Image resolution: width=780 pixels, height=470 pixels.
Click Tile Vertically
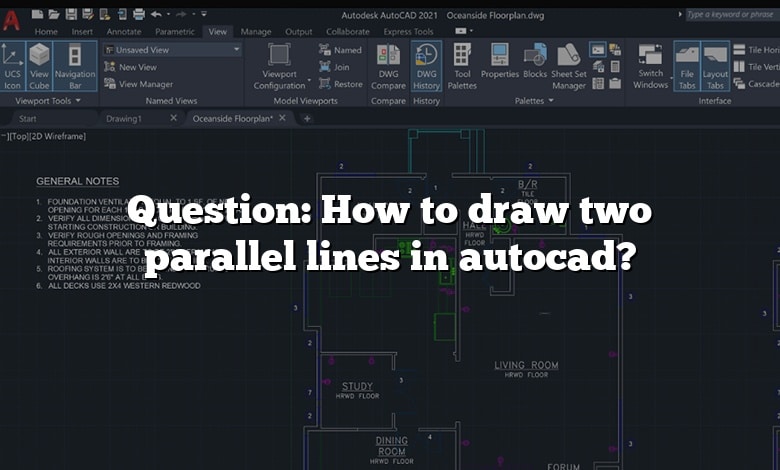pos(756,67)
